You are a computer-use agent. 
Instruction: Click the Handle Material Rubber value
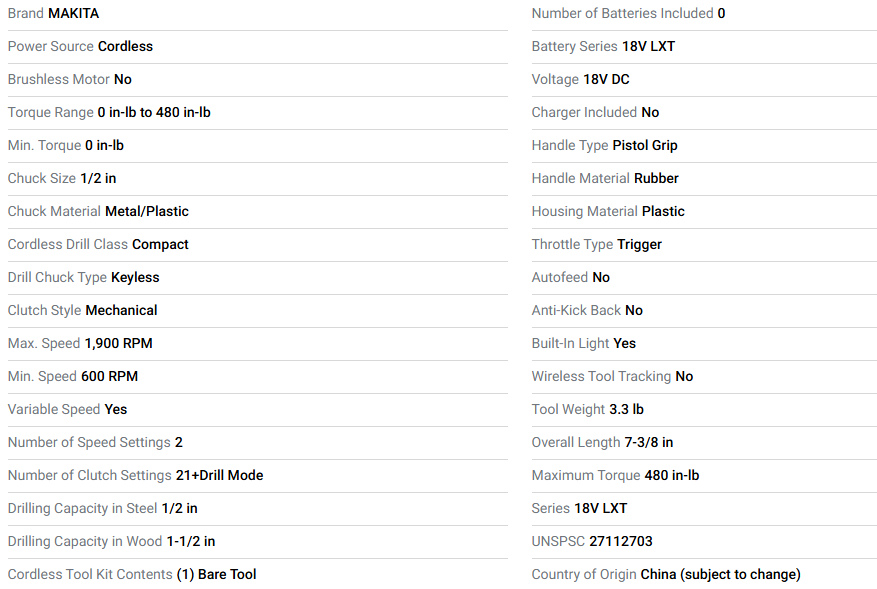(x=656, y=178)
